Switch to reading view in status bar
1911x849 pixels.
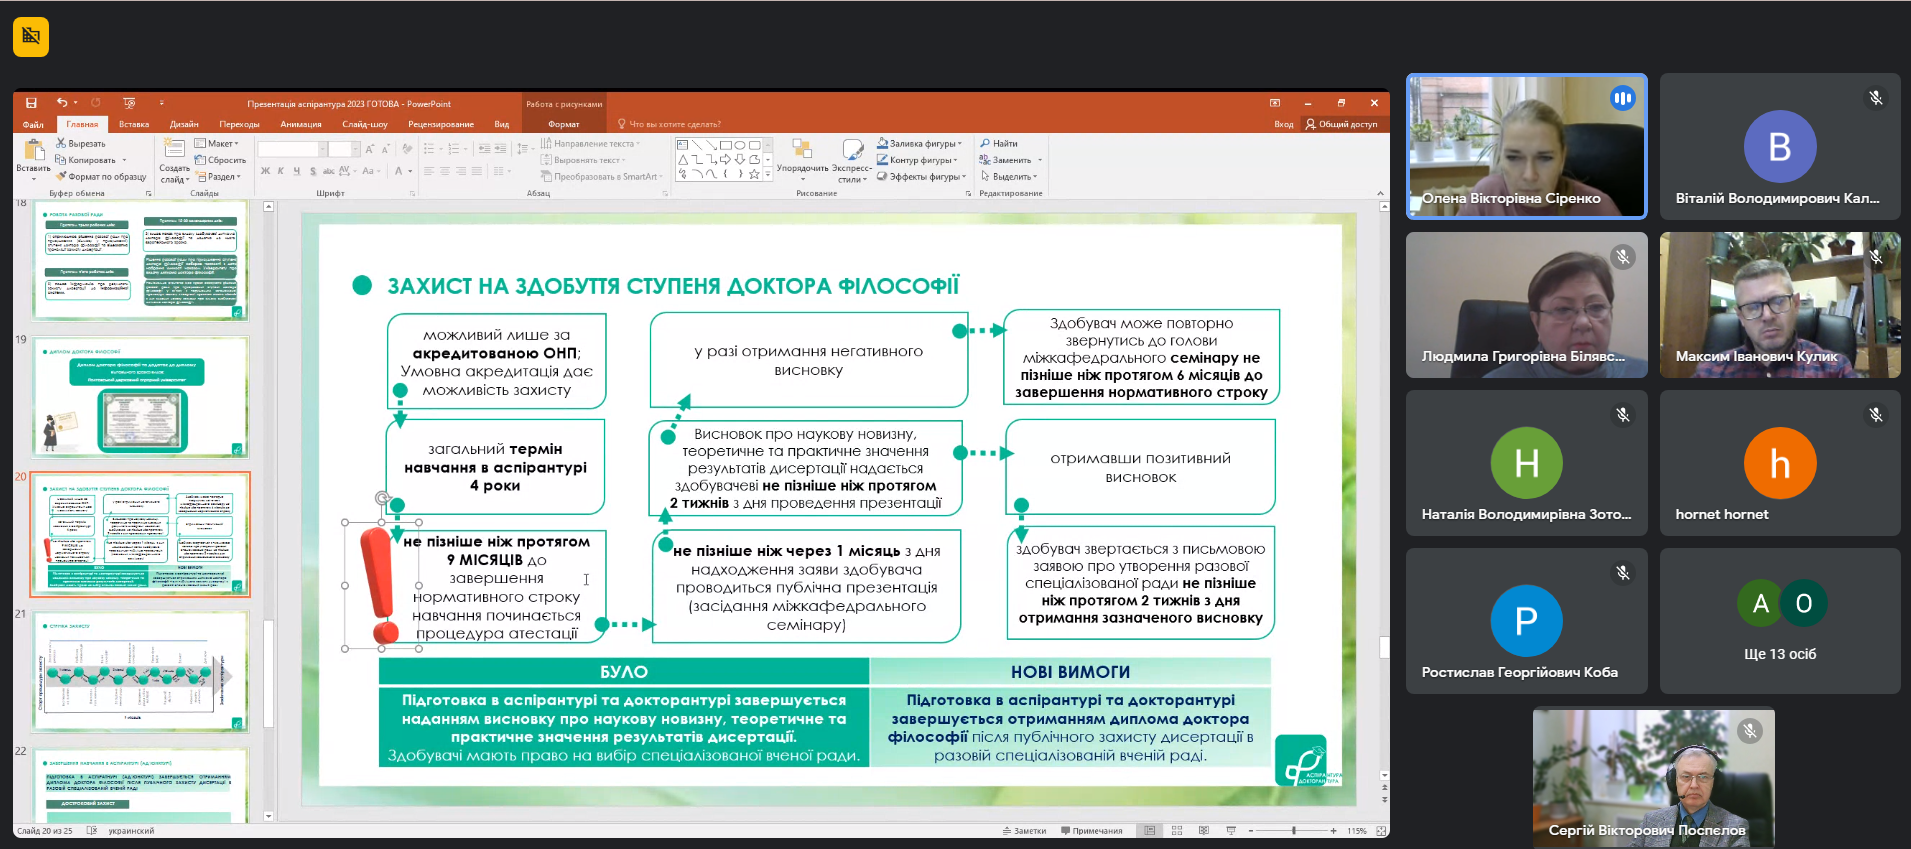click(1204, 831)
